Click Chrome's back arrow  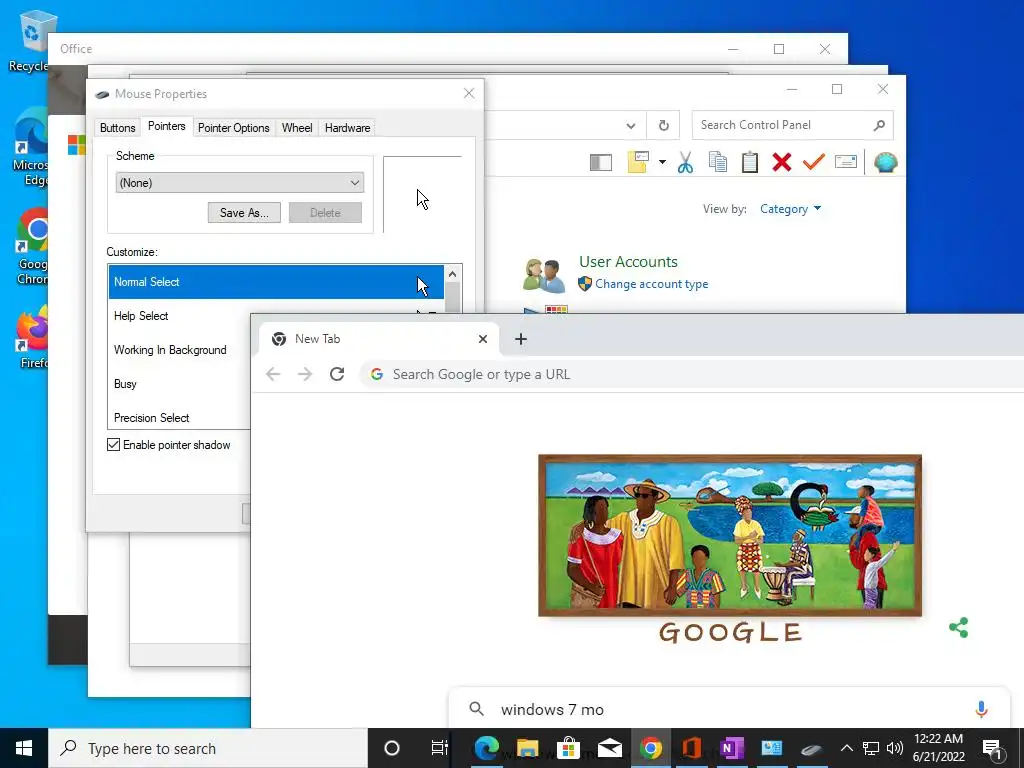tap(273, 374)
